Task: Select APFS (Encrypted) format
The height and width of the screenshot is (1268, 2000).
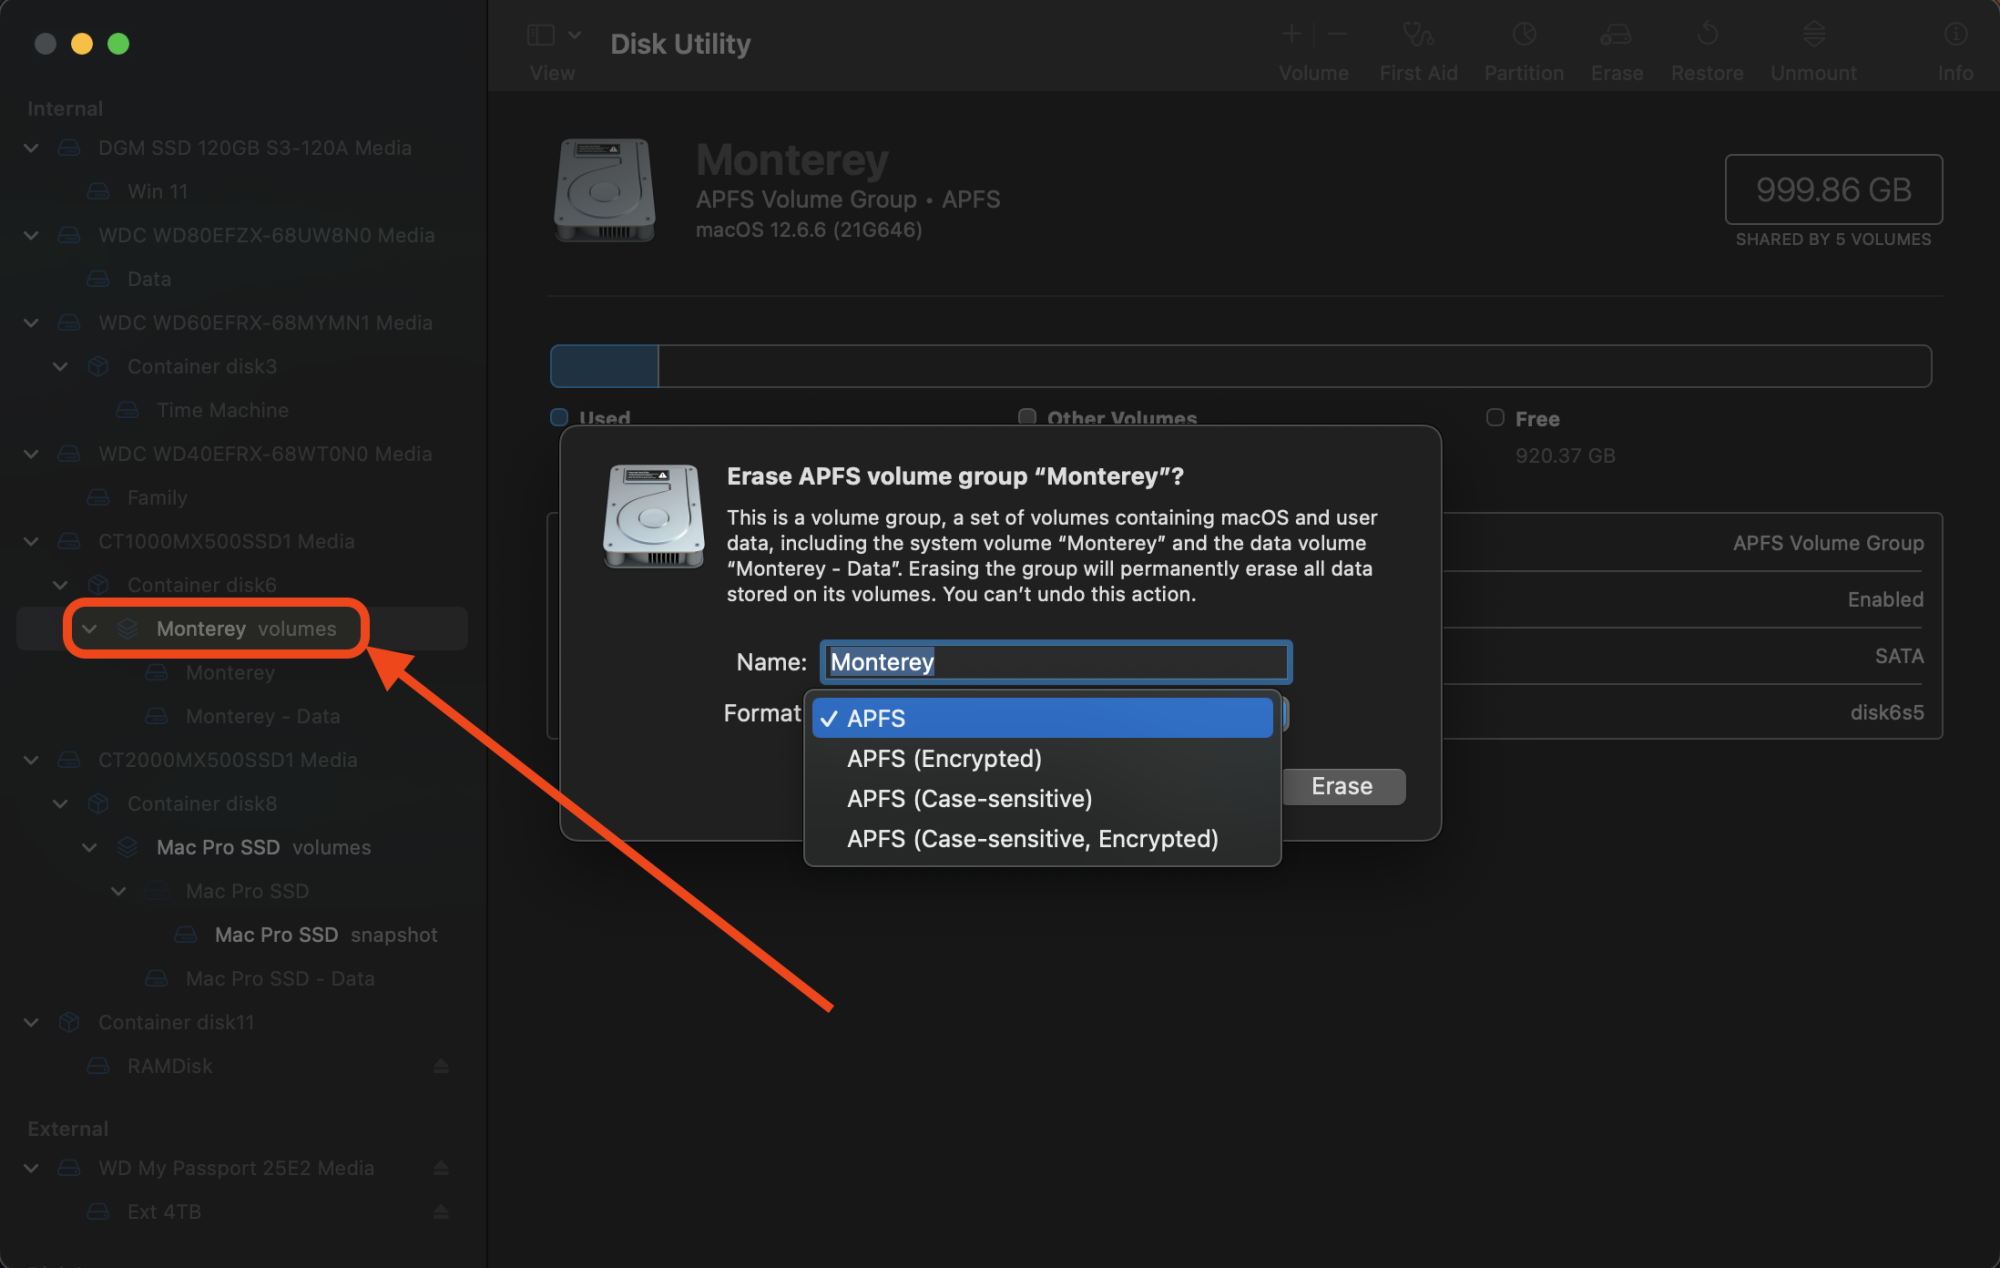Action: (x=943, y=758)
